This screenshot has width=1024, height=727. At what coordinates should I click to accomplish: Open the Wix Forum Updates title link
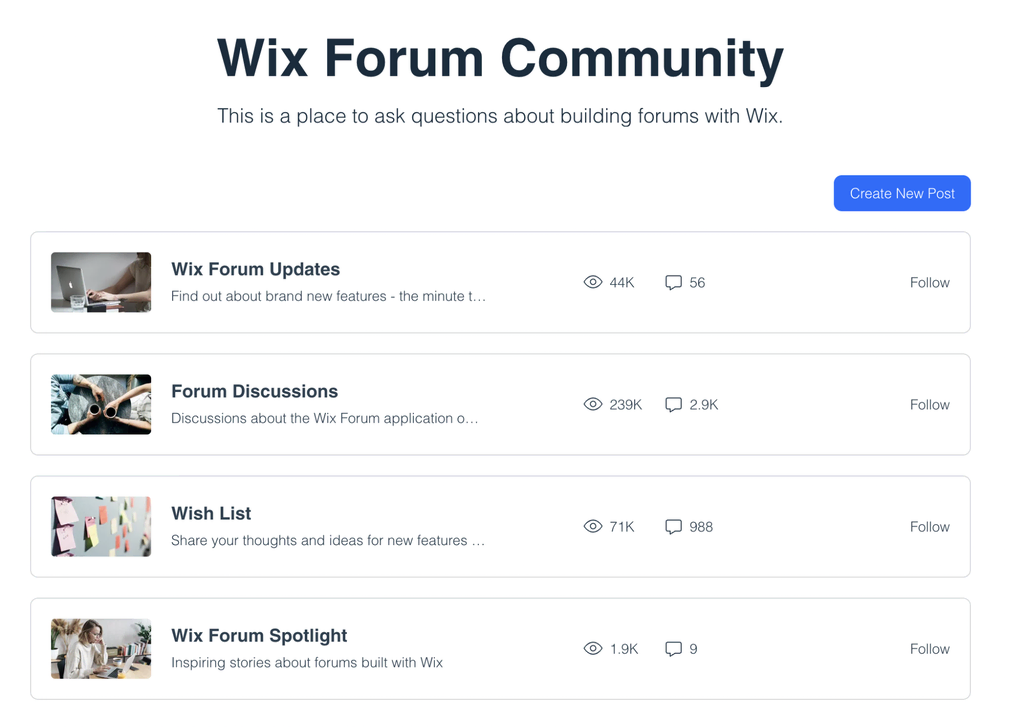click(x=255, y=269)
